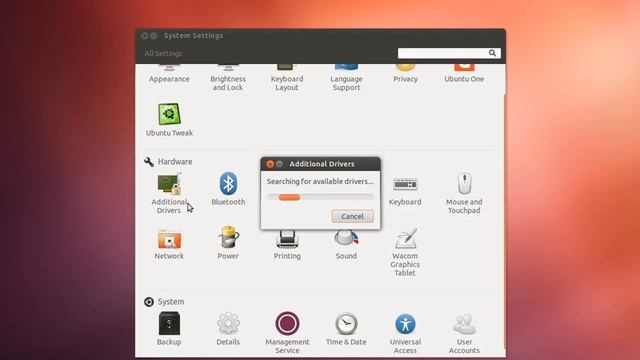
Task: Open Bluetooth settings
Action: click(228, 189)
